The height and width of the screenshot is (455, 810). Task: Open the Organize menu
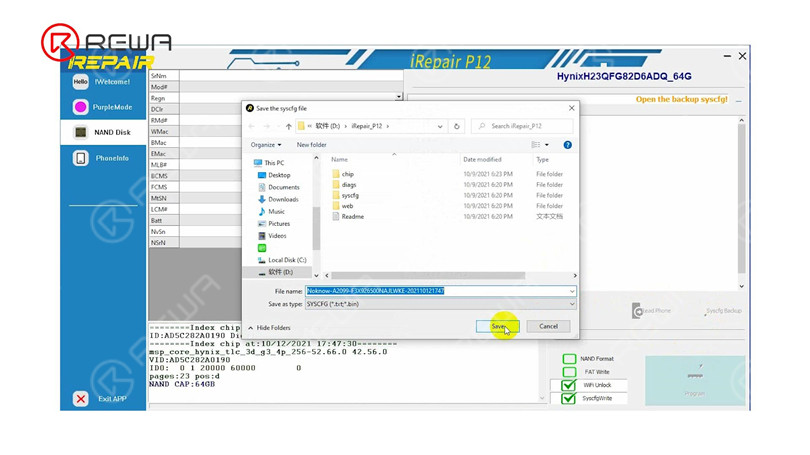[266, 145]
